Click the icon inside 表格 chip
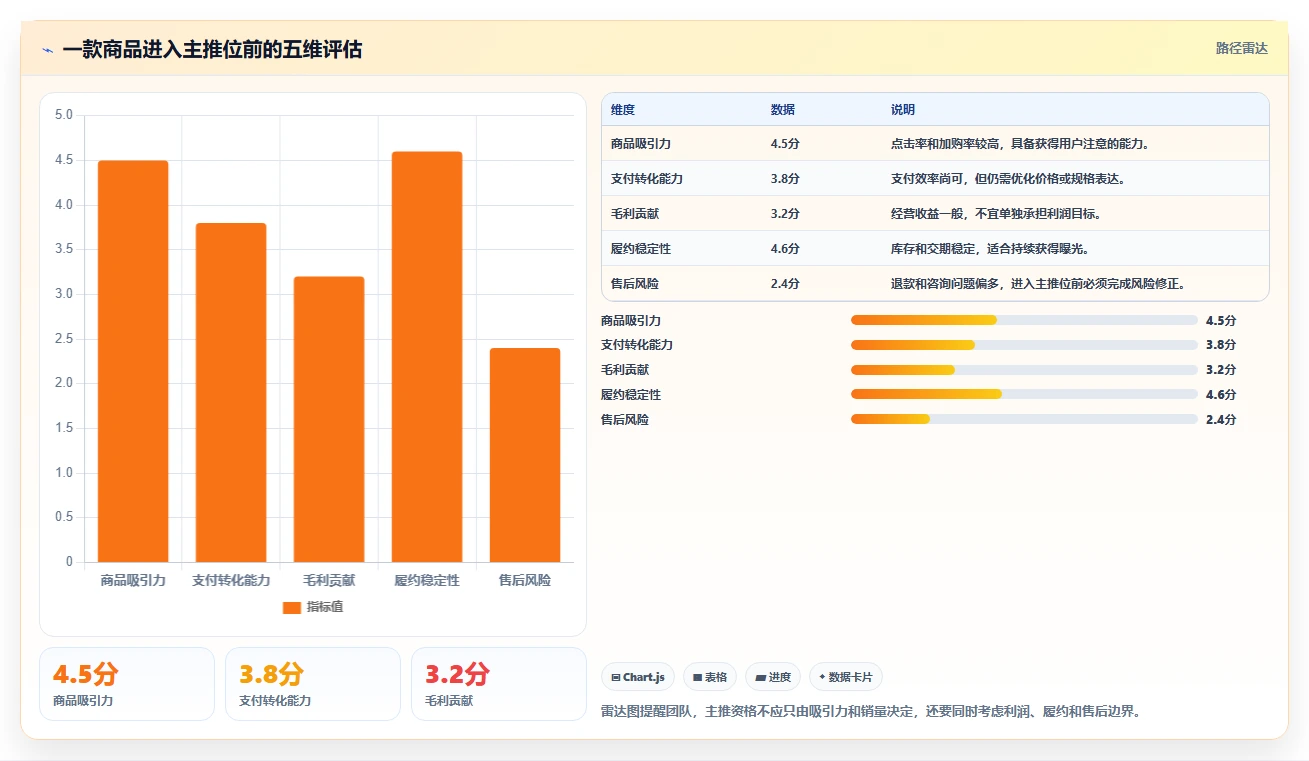 [x=697, y=677]
